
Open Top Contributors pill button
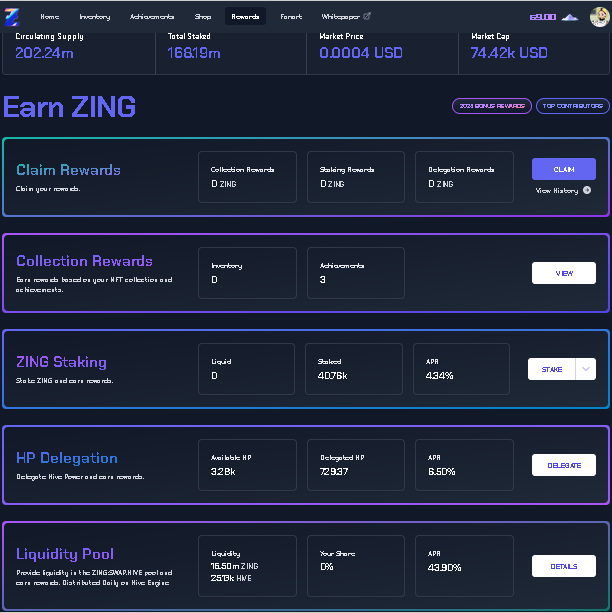click(573, 106)
